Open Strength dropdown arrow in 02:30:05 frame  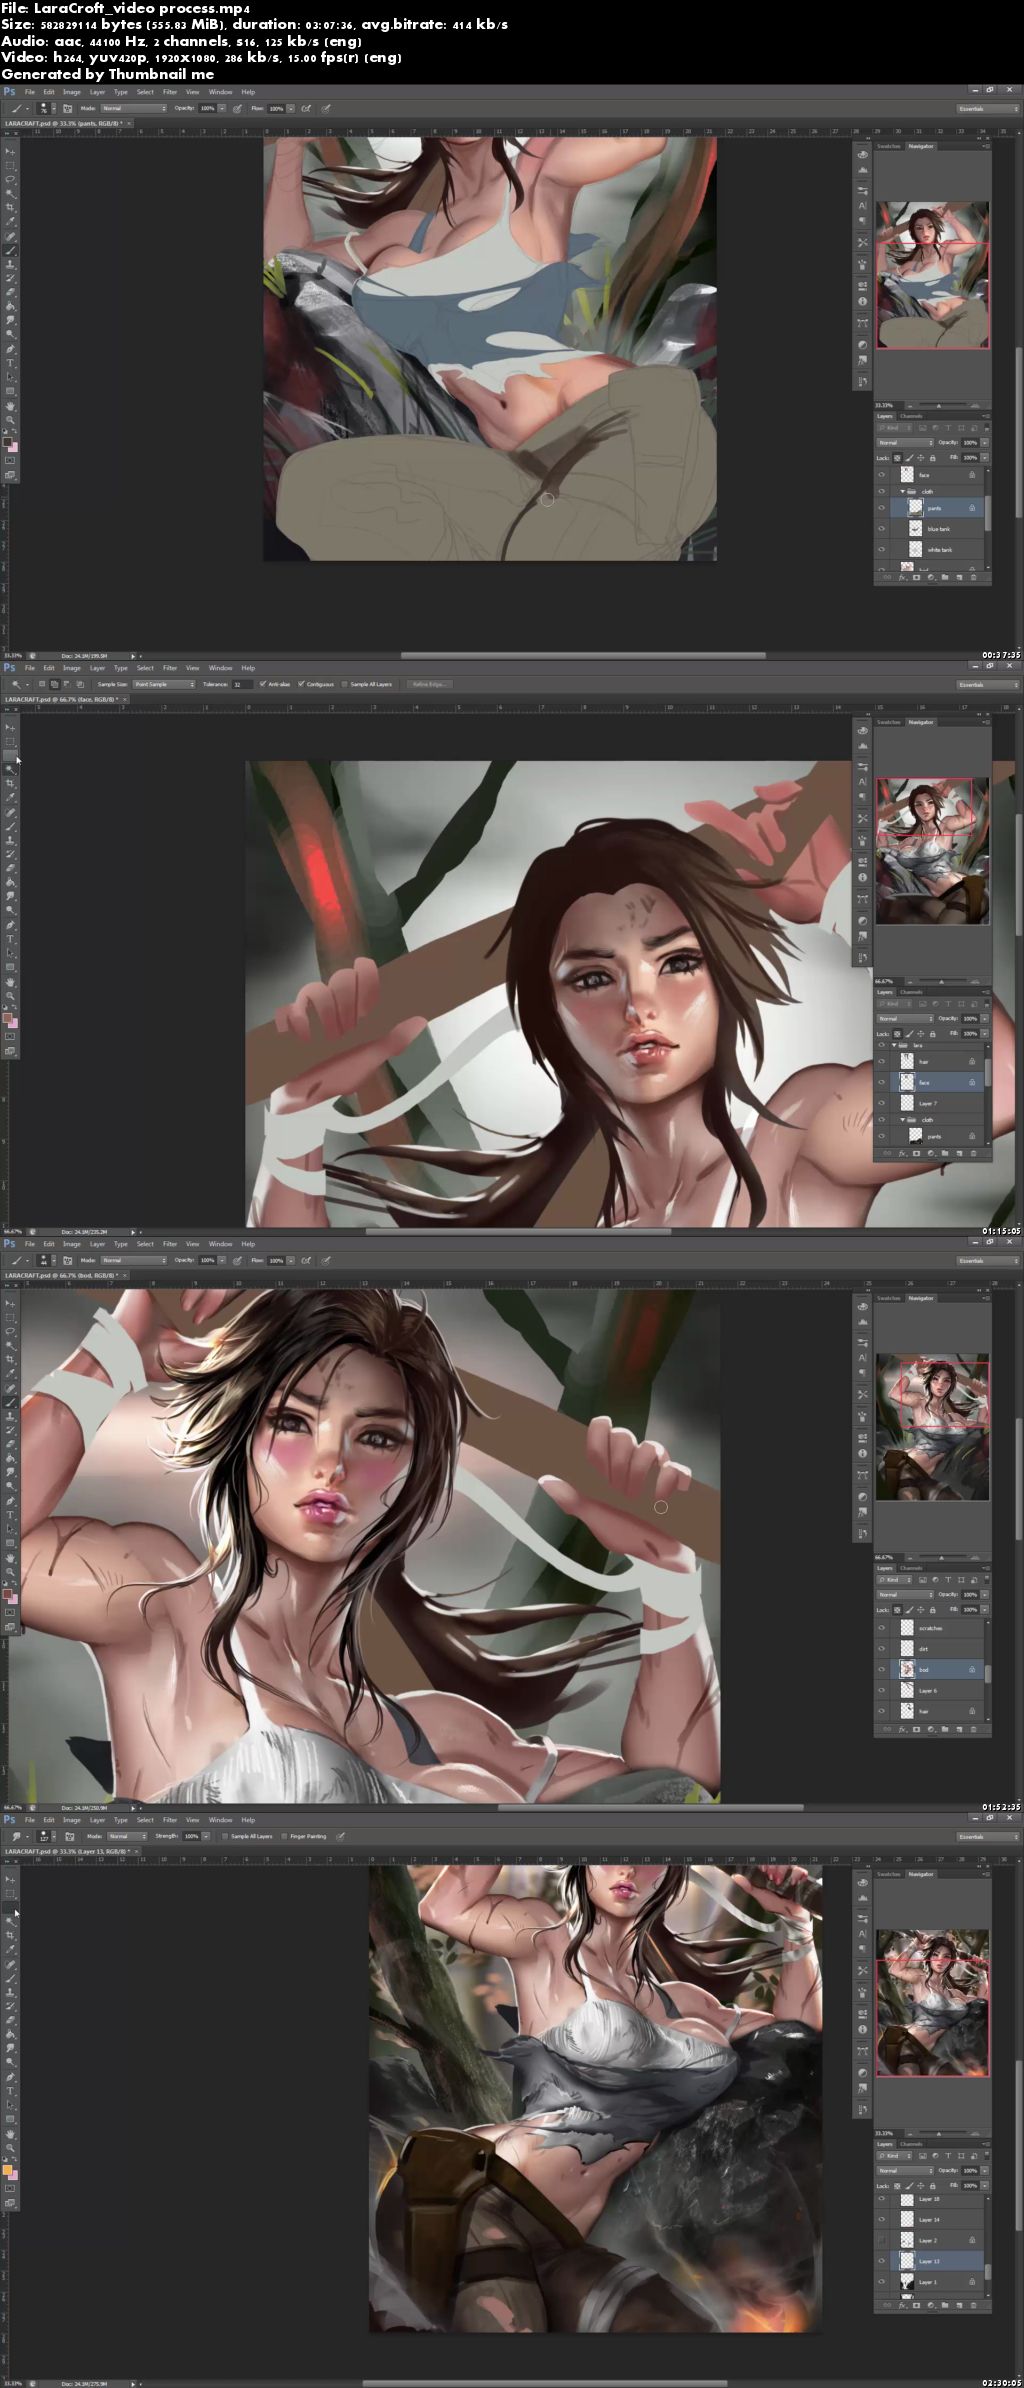206,1836
